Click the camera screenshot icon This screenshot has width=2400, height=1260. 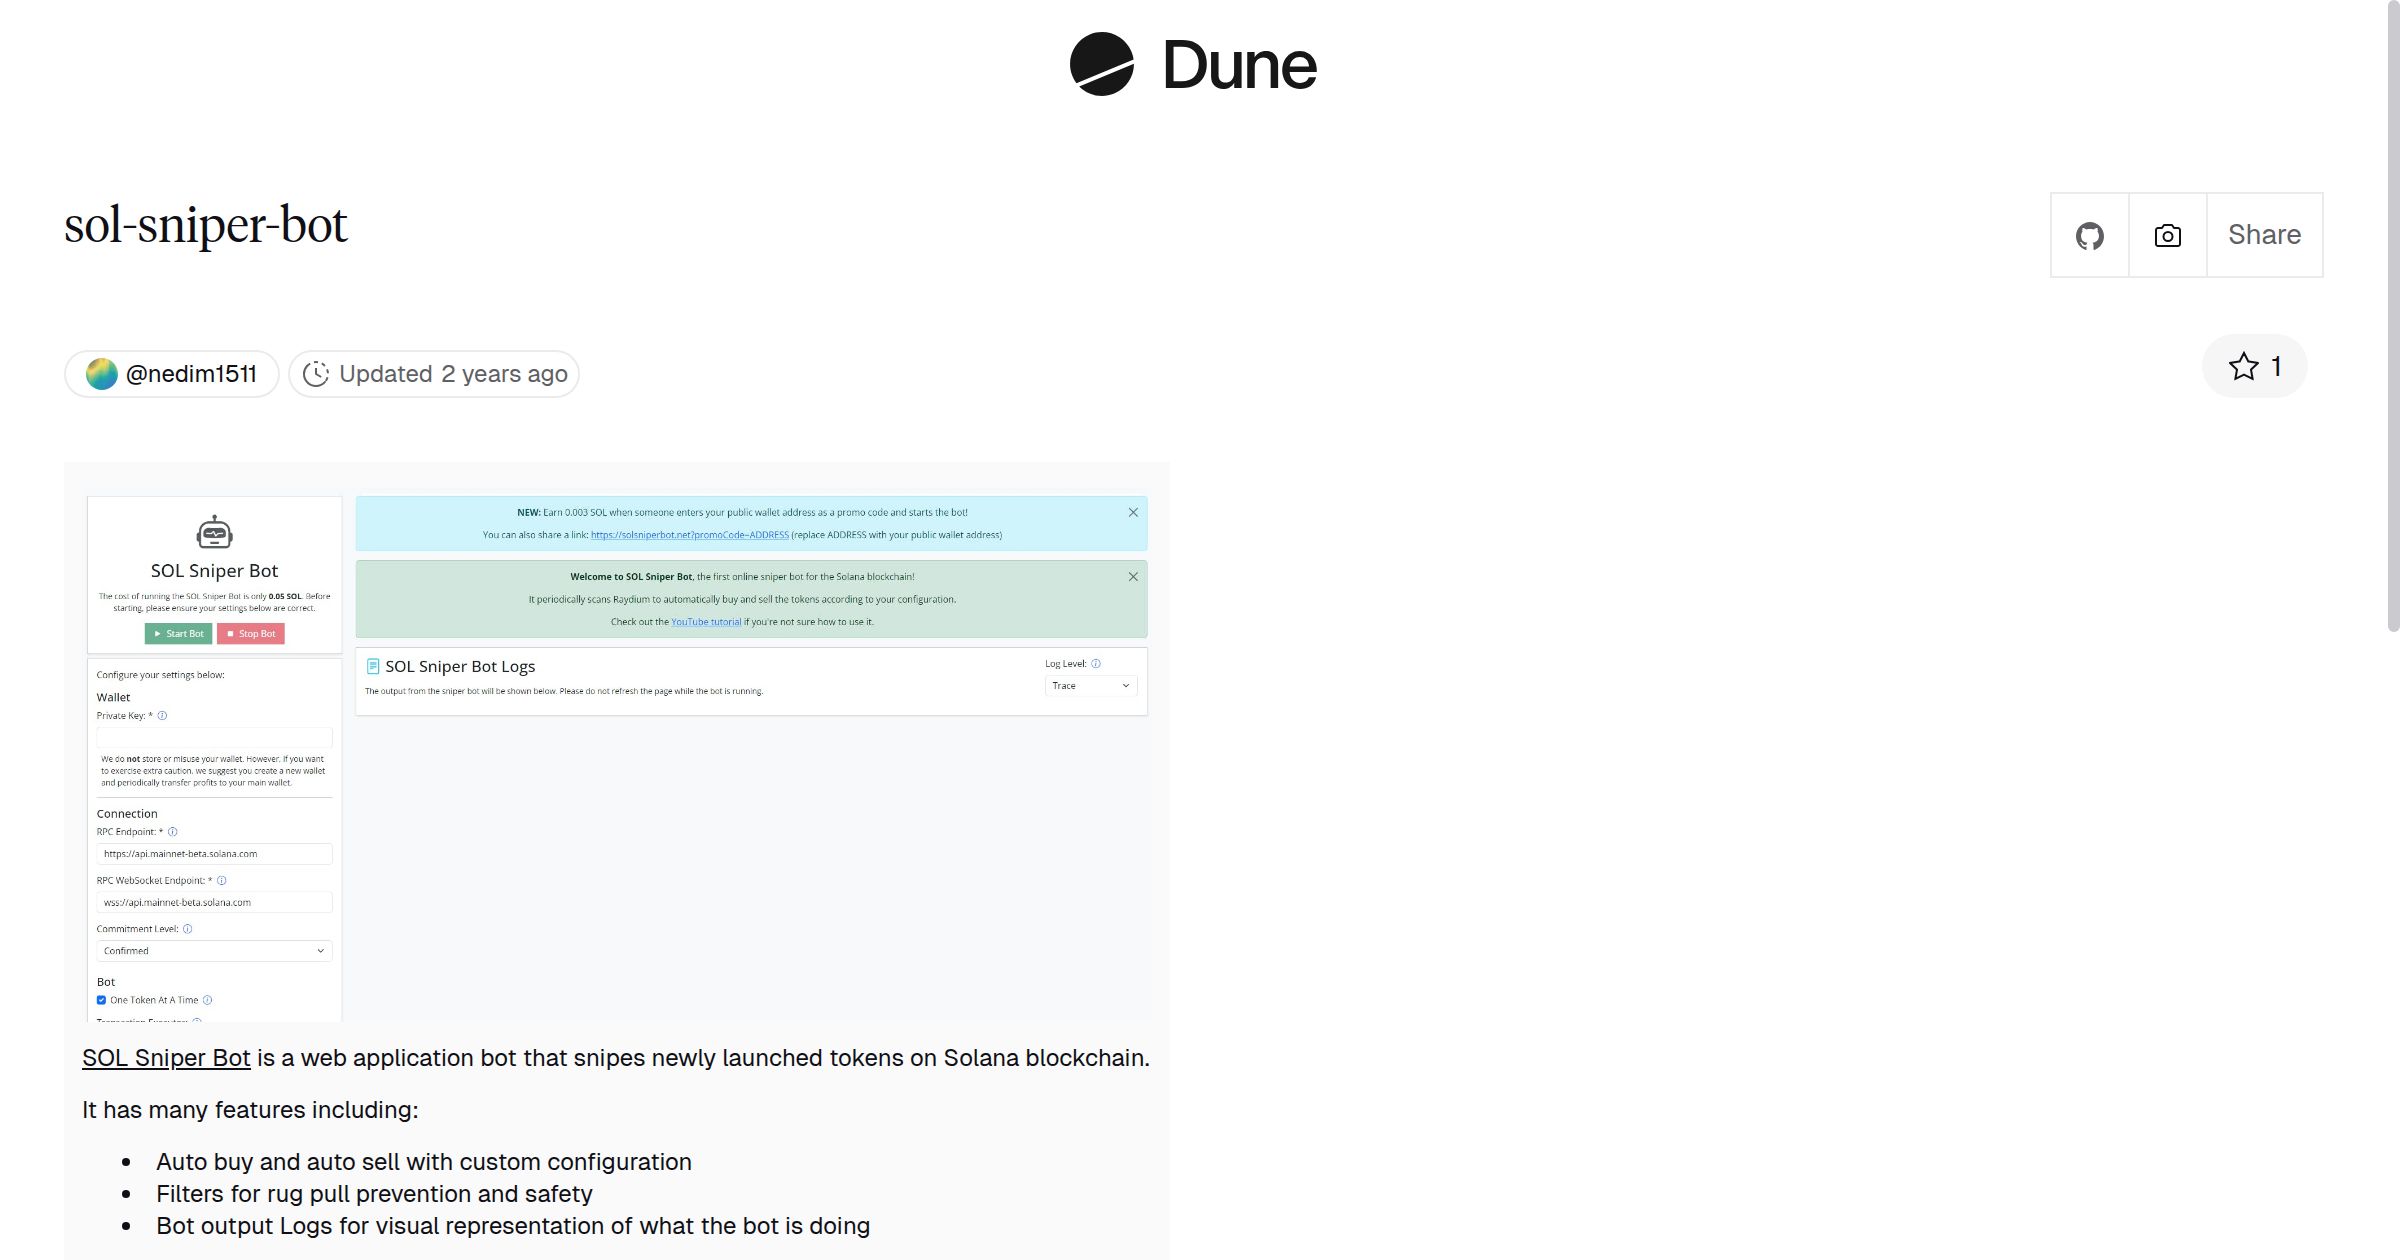click(x=2167, y=236)
